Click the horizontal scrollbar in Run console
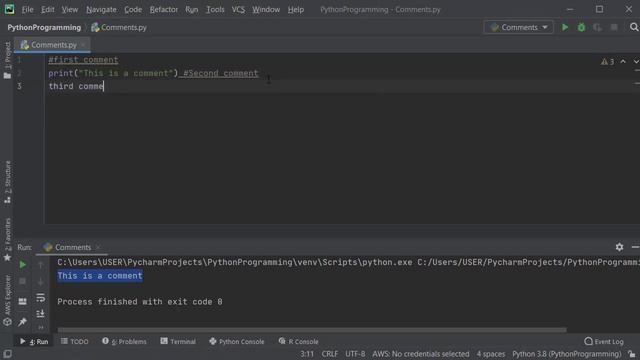 click(312, 330)
